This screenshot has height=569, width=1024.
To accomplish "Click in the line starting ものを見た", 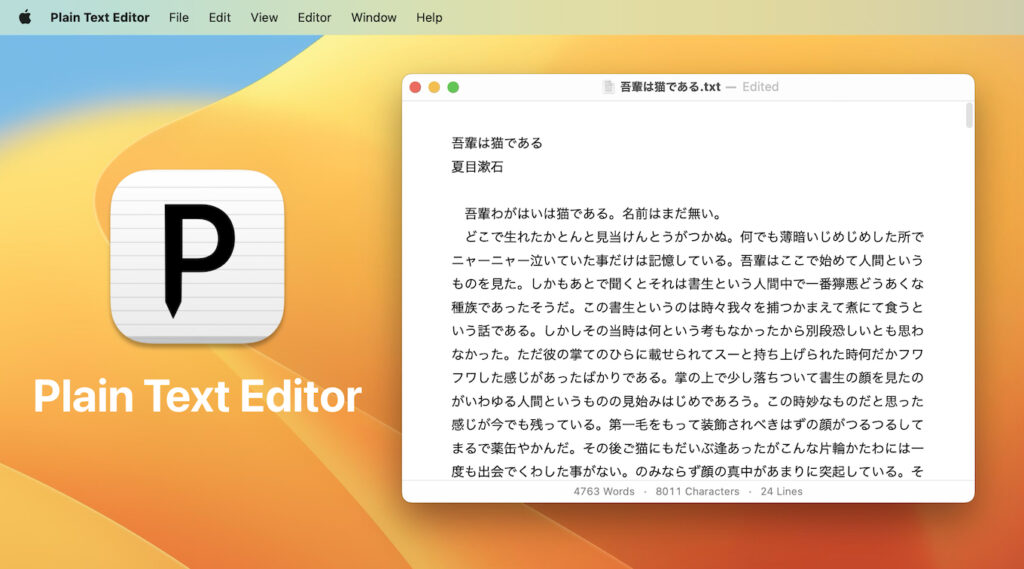I will coord(688,284).
